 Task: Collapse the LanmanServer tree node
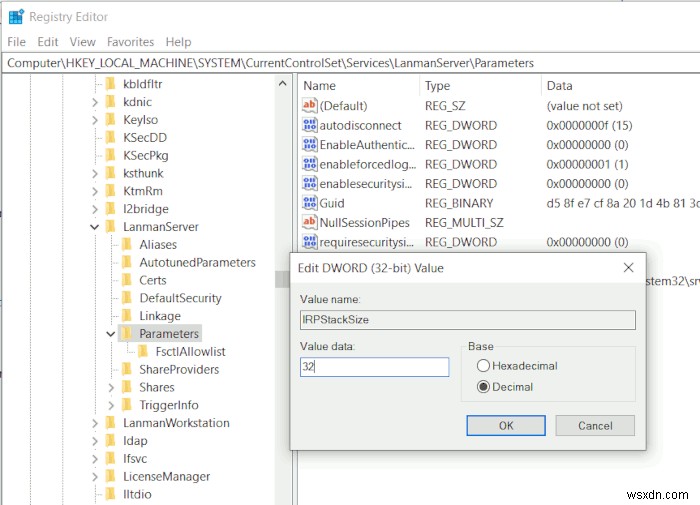(x=95, y=227)
